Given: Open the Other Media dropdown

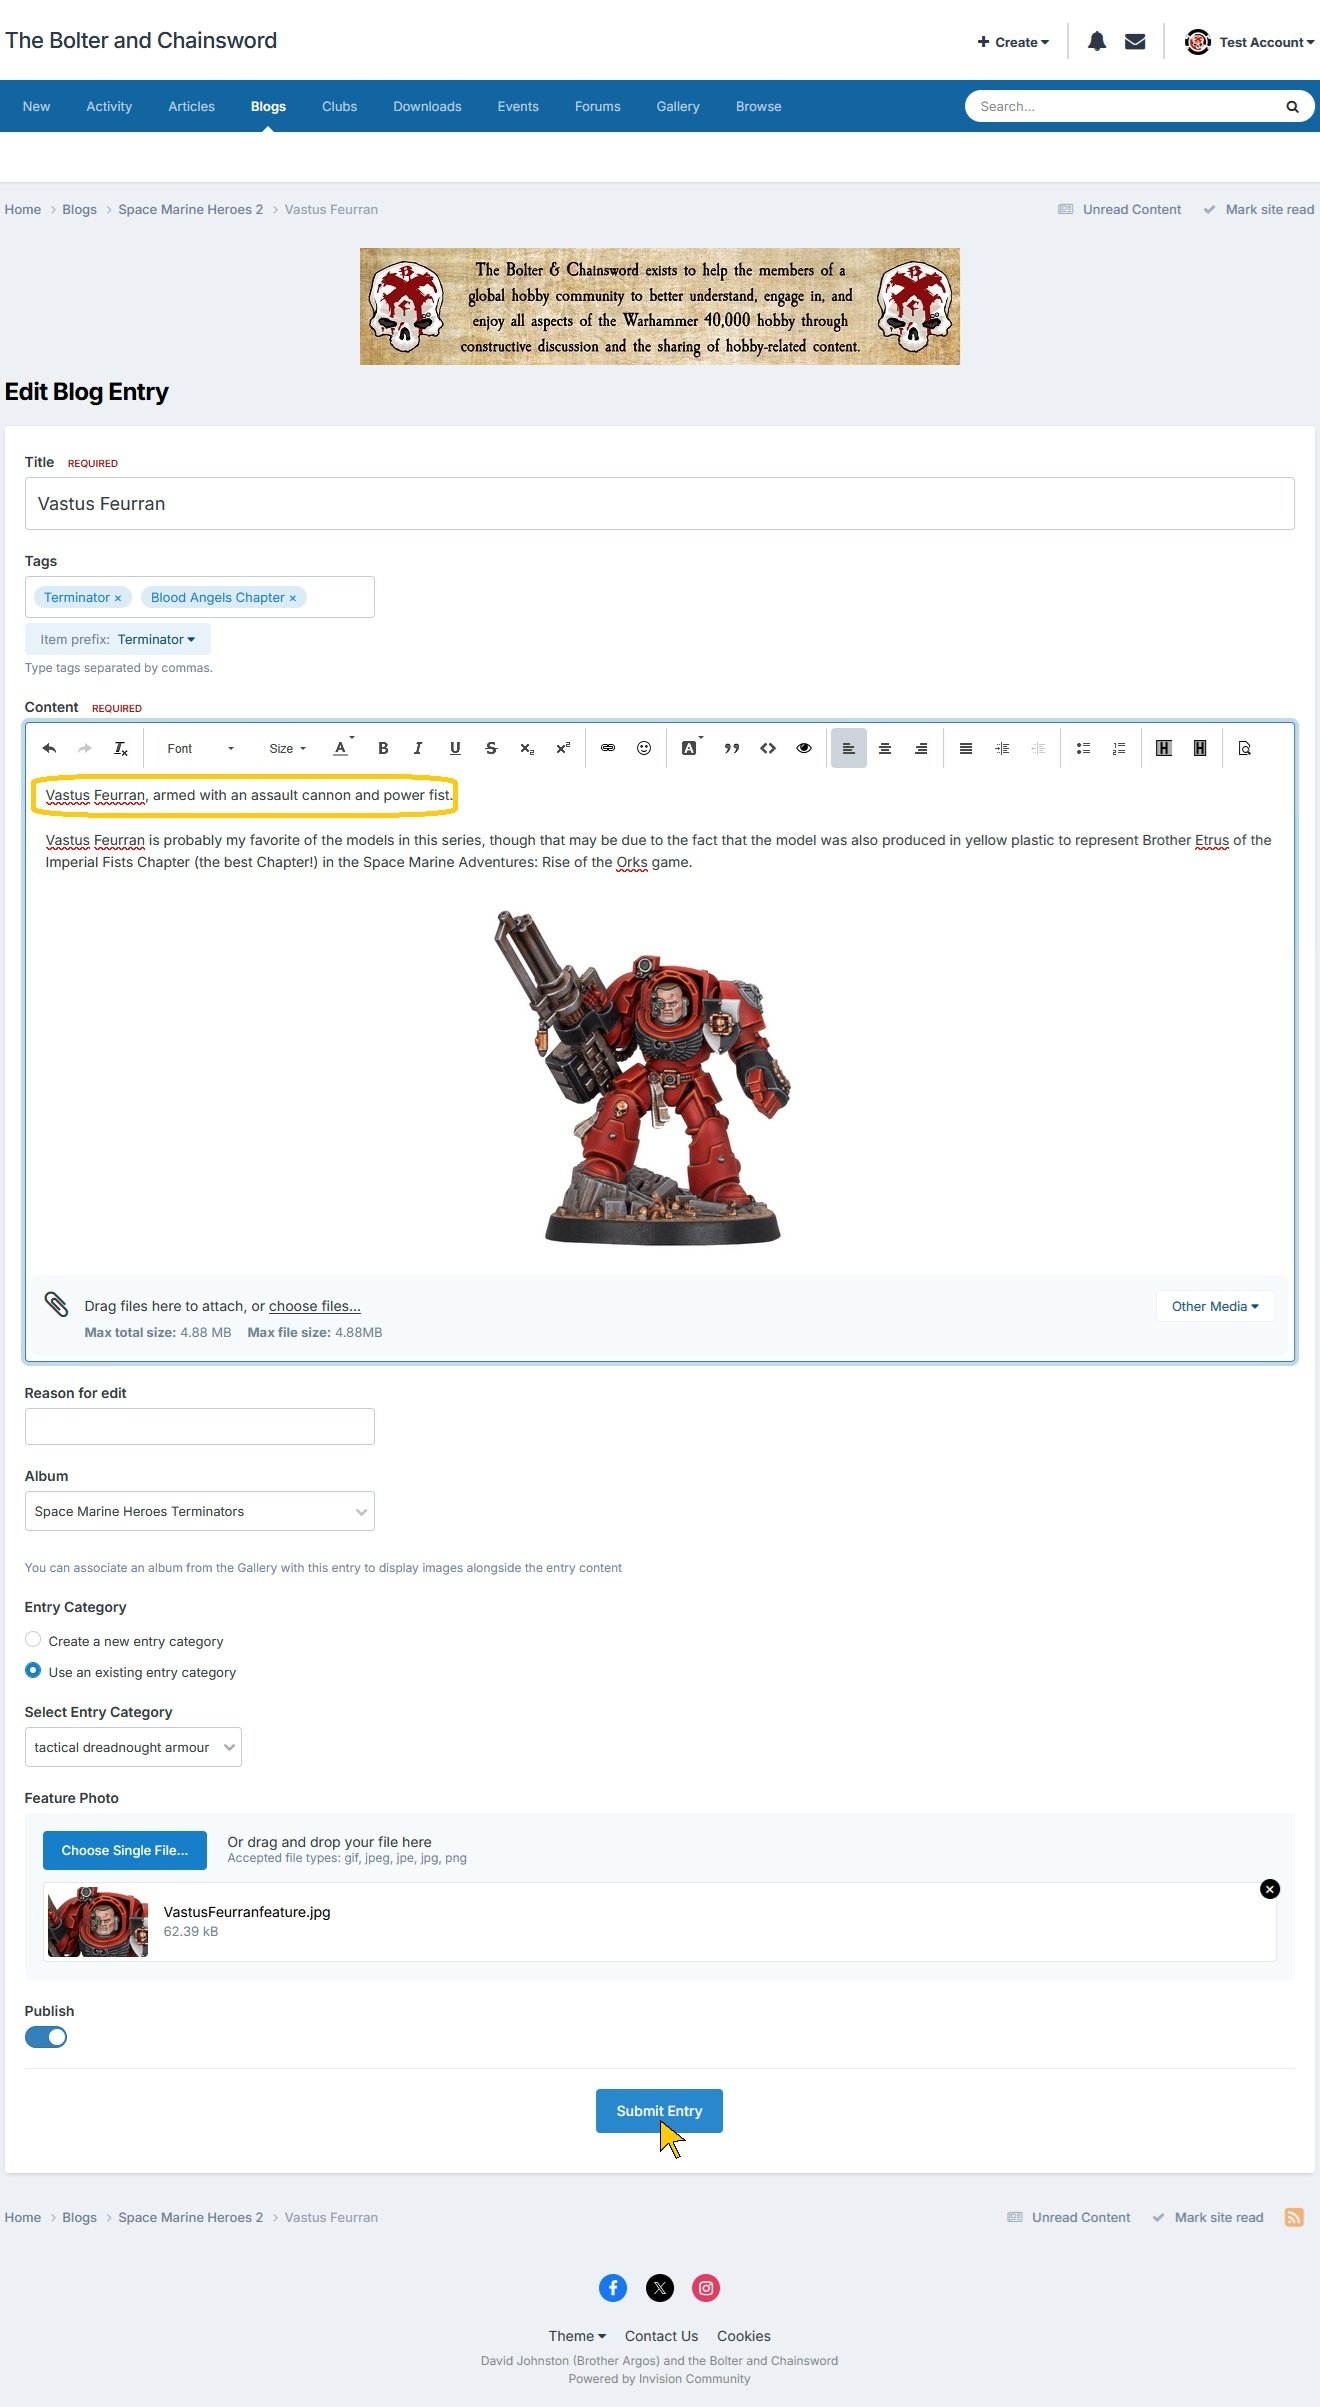Looking at the screenshot, I should pos(1215,1306).
